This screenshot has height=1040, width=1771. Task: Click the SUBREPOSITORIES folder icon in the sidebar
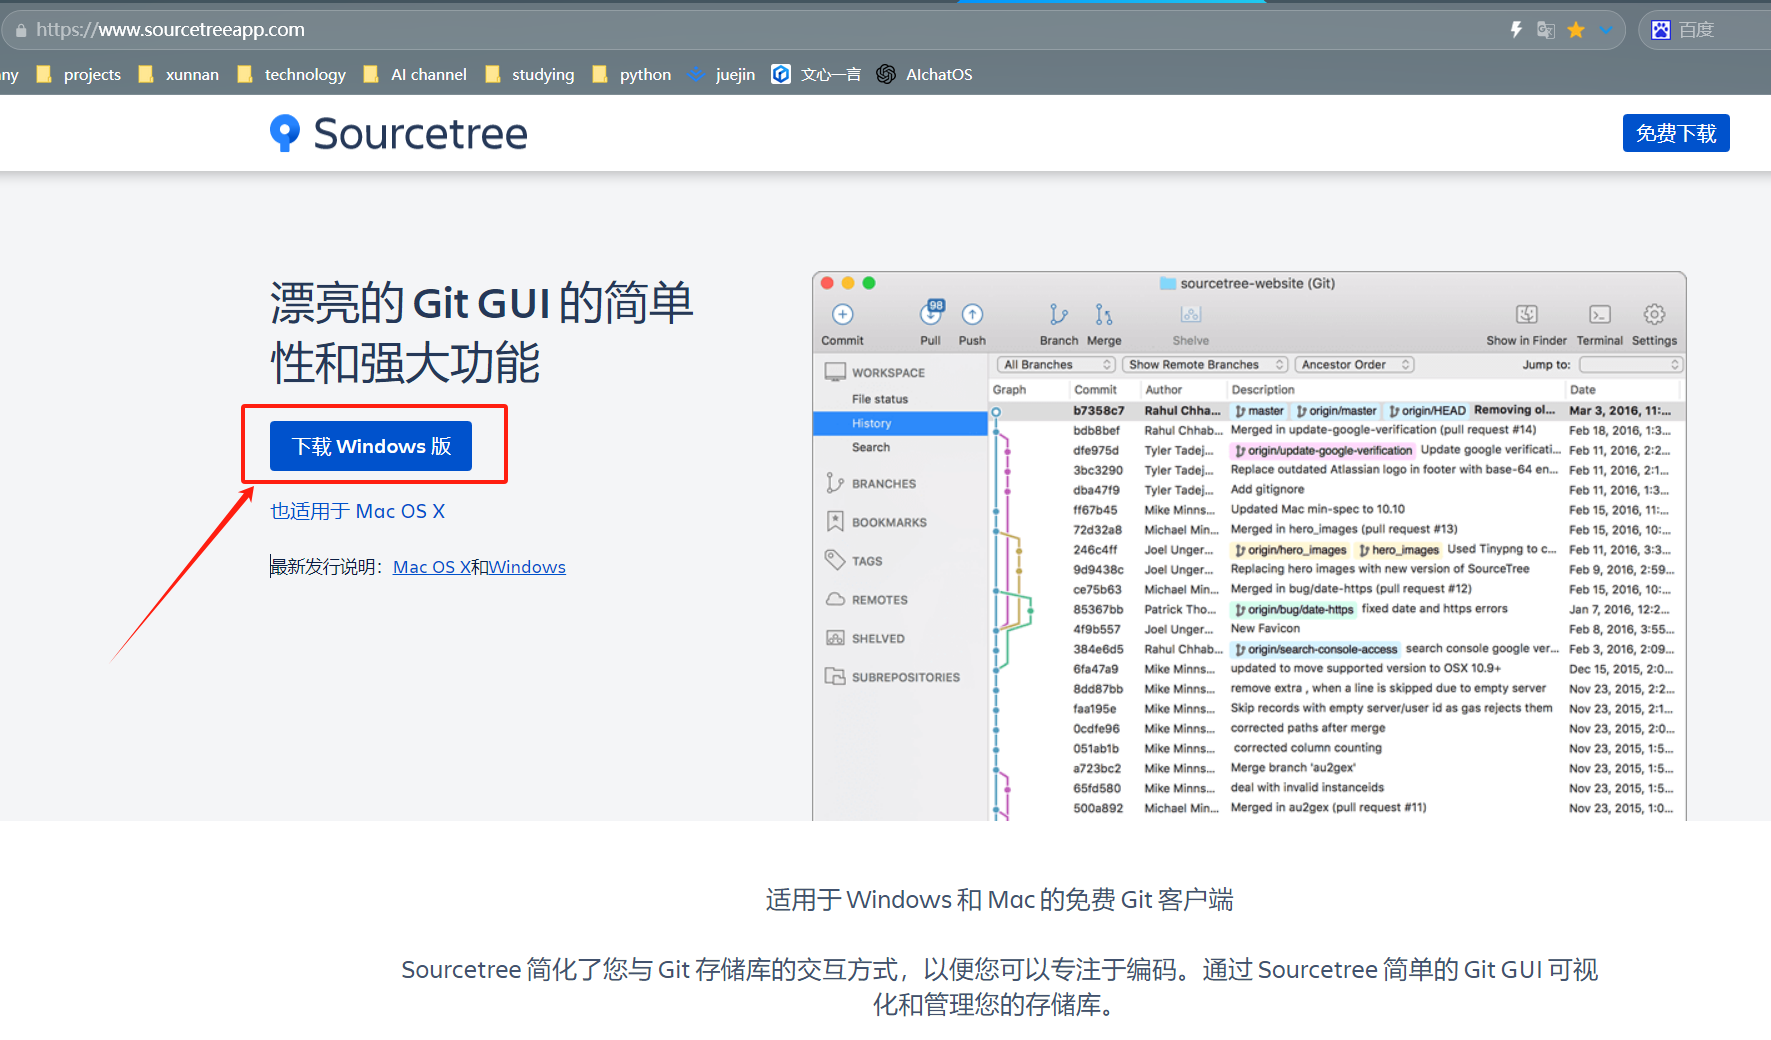[x=835, y=676]
